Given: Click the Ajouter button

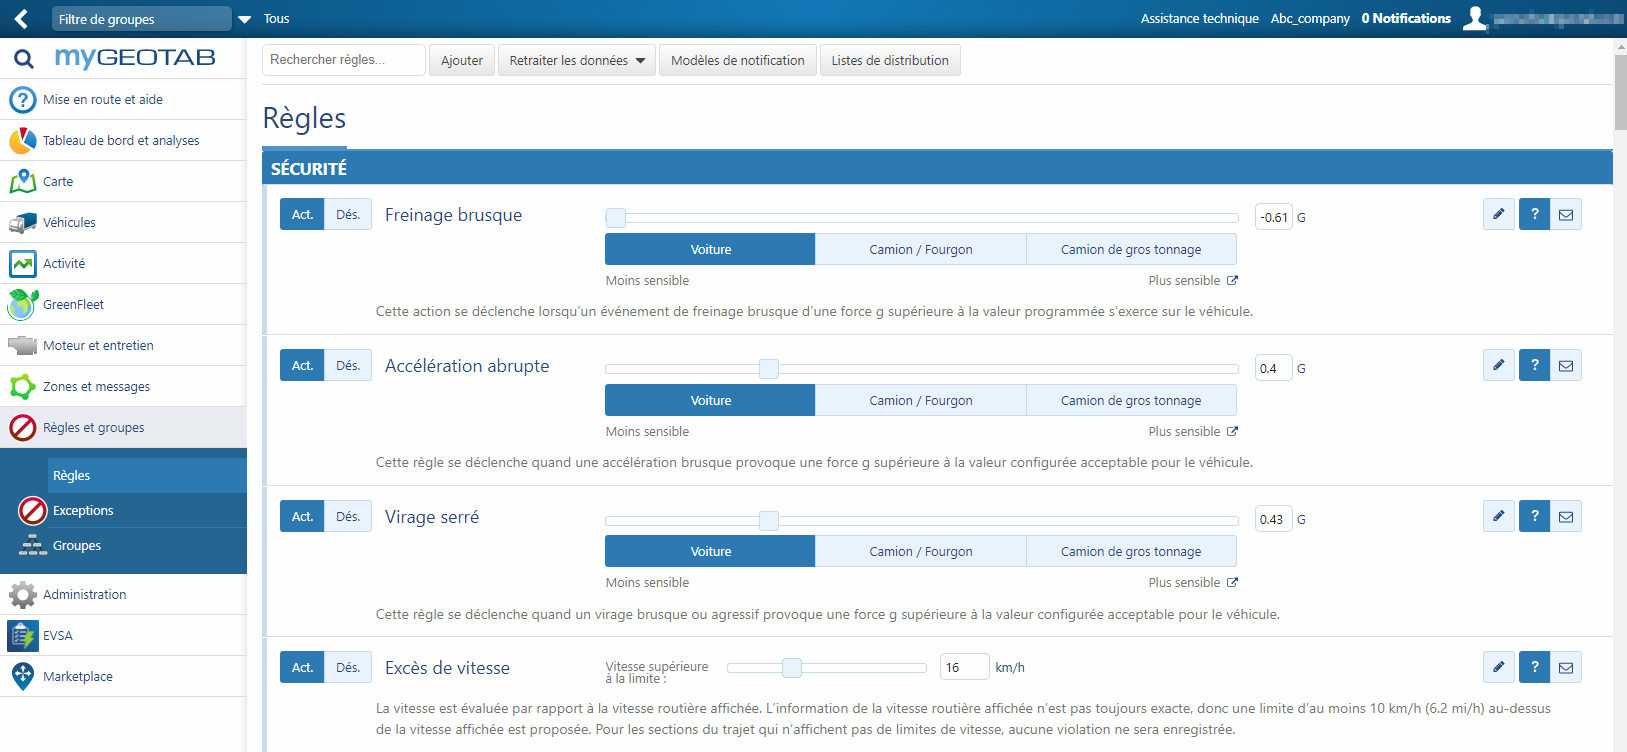Looking at the screenshot, I should point(461,60).
